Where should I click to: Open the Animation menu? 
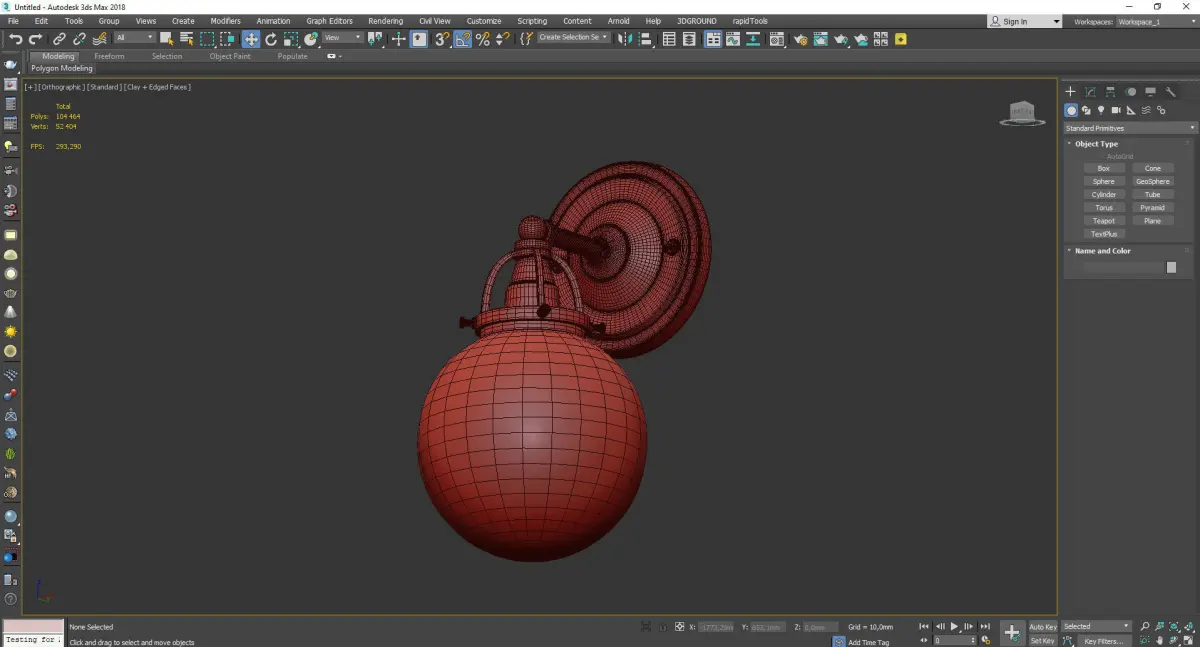coord(273,21)
